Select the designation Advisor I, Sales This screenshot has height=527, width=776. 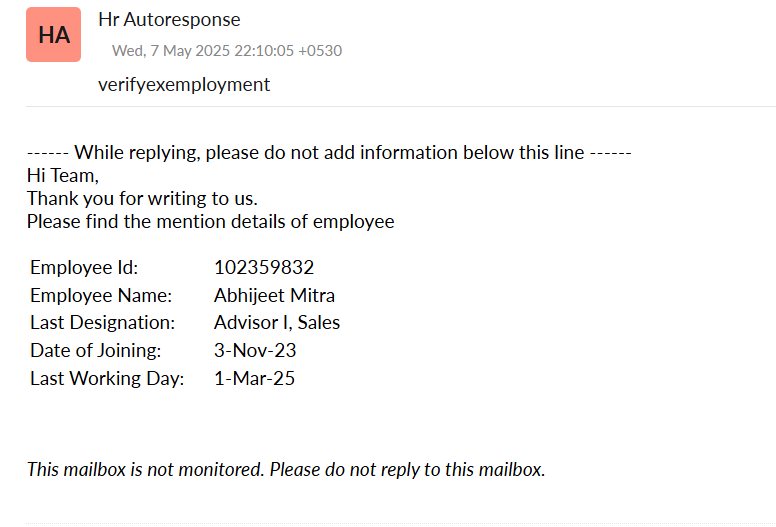[x=277, y=322]
